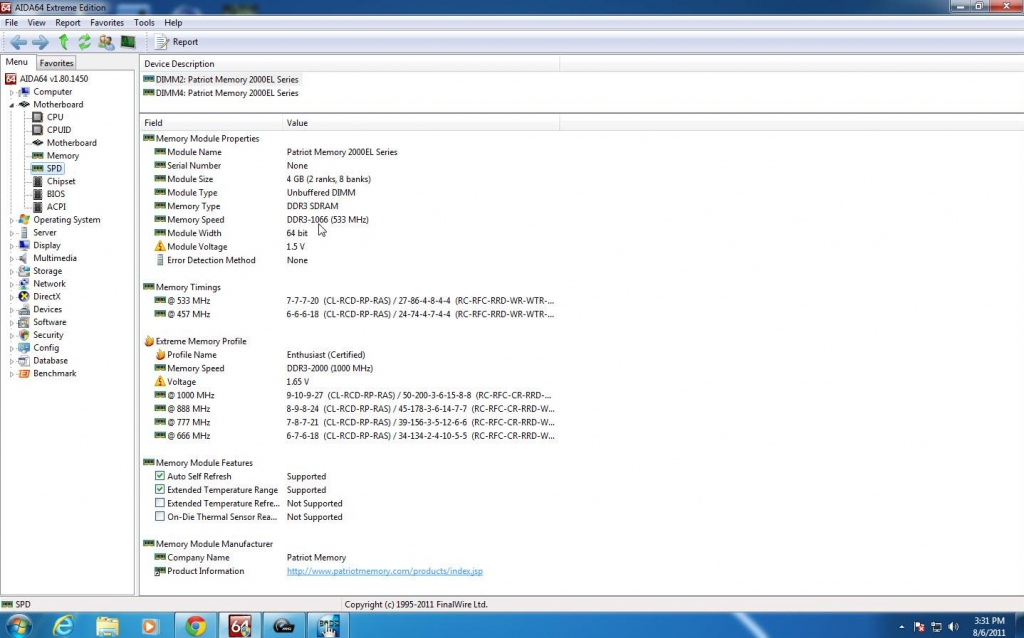Open the Tools menu
Screen dimensions: 1024x638
click(144, 22)
